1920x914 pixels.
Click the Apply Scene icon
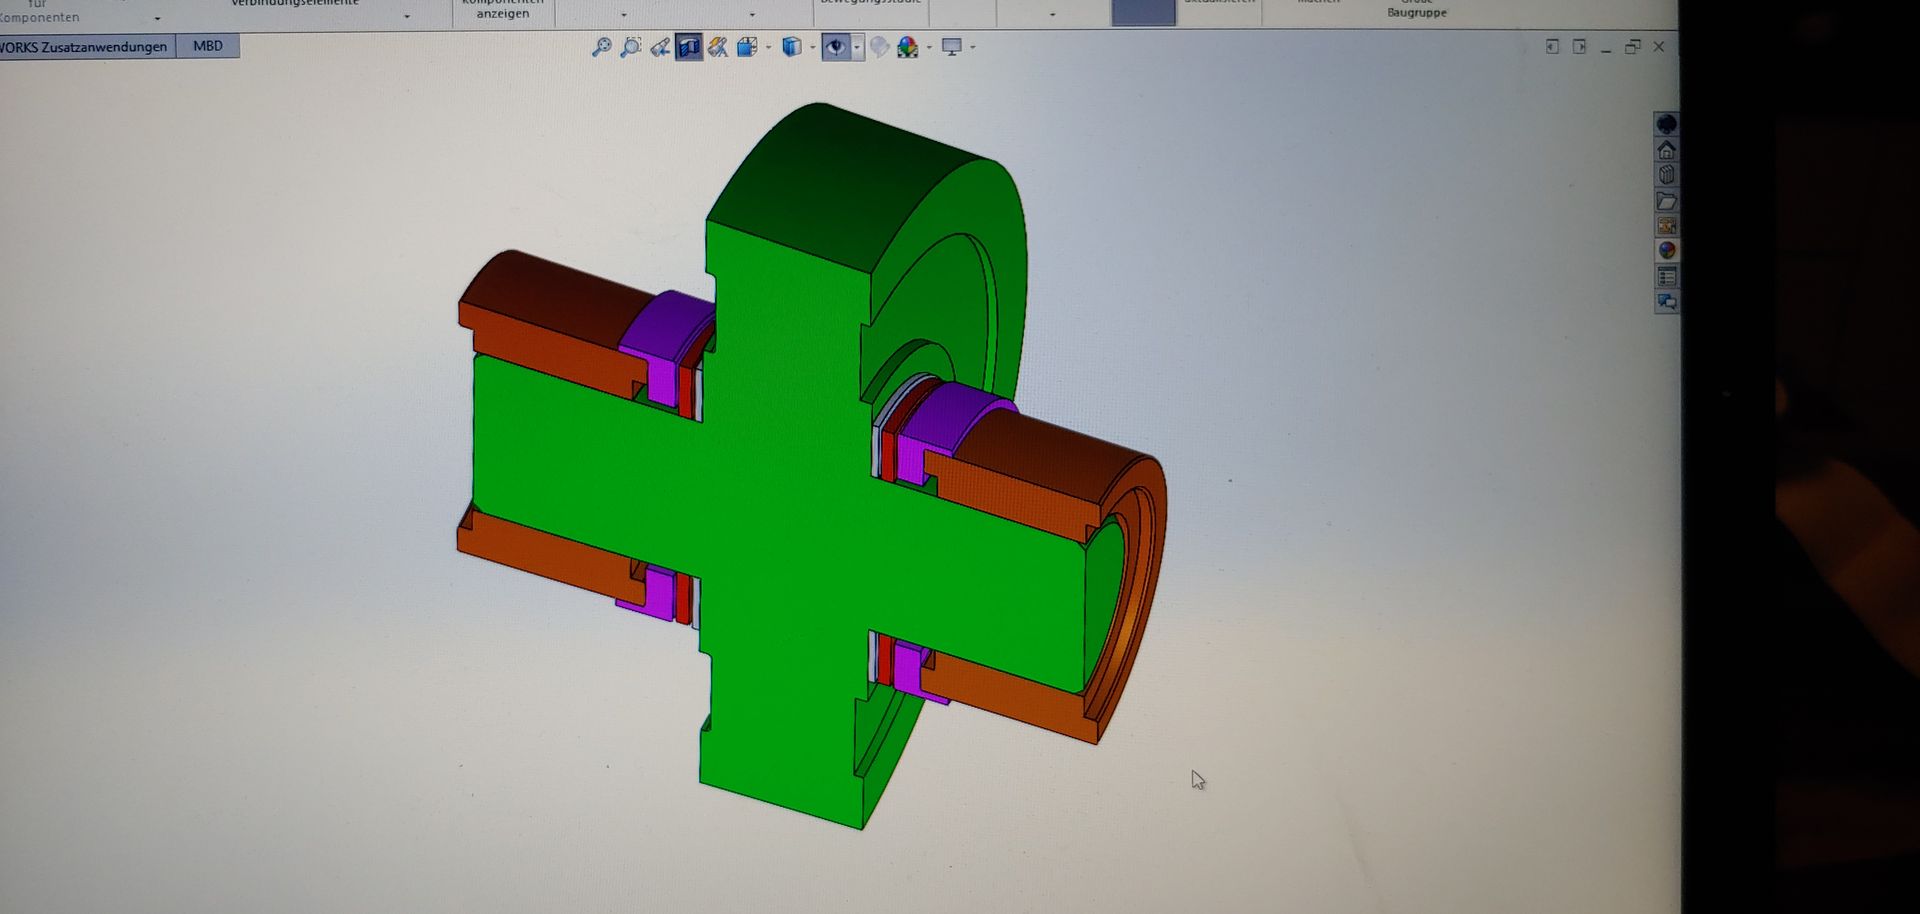click(x=908, y=47)
